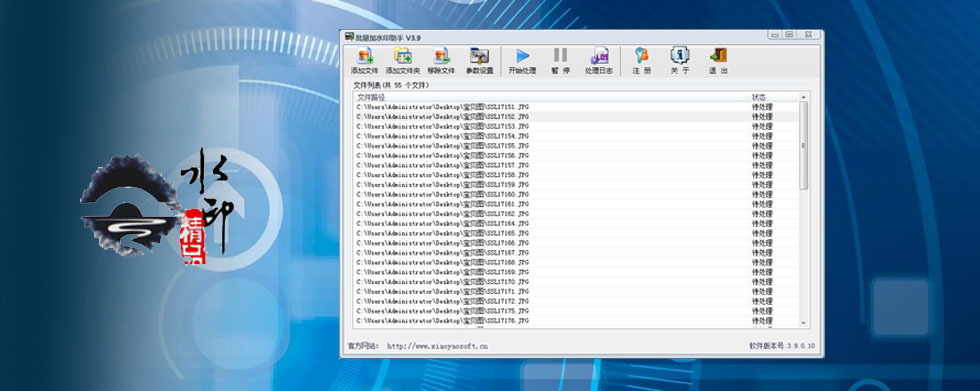Image resolution: width=980 pixels, height=391 pixels.
Task: Select the SSL17157.JPG file row
Action: click(576, 165)
